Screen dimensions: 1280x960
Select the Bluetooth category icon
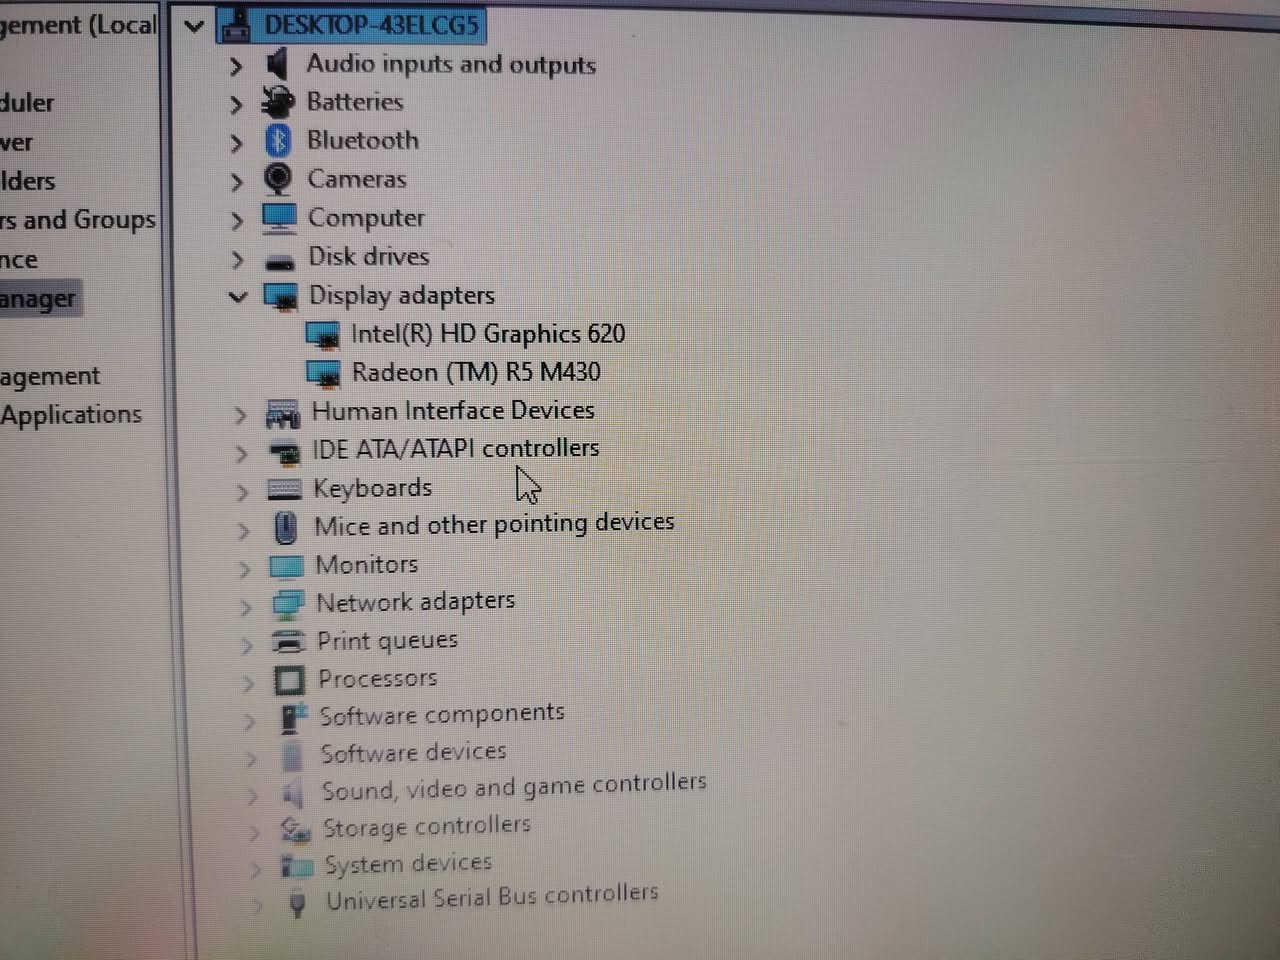pos(278,141)
